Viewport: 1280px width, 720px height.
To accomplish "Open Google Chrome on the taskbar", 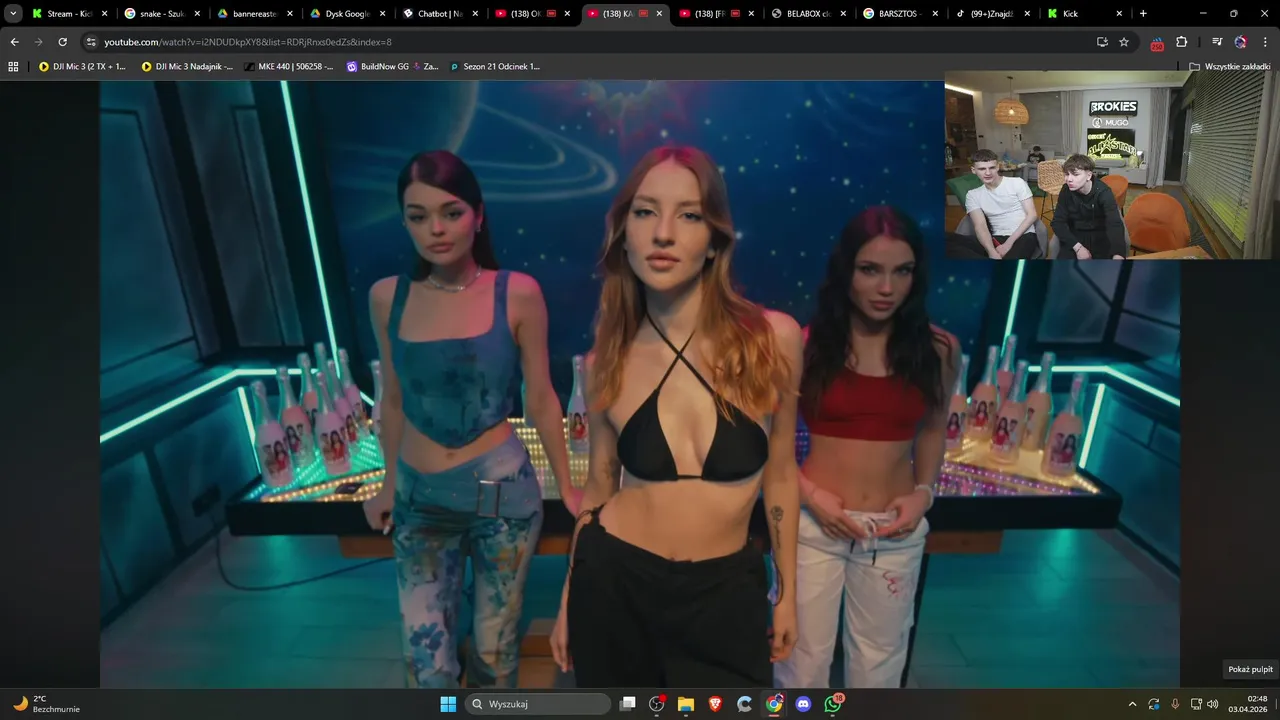I will tap(774, 704).
